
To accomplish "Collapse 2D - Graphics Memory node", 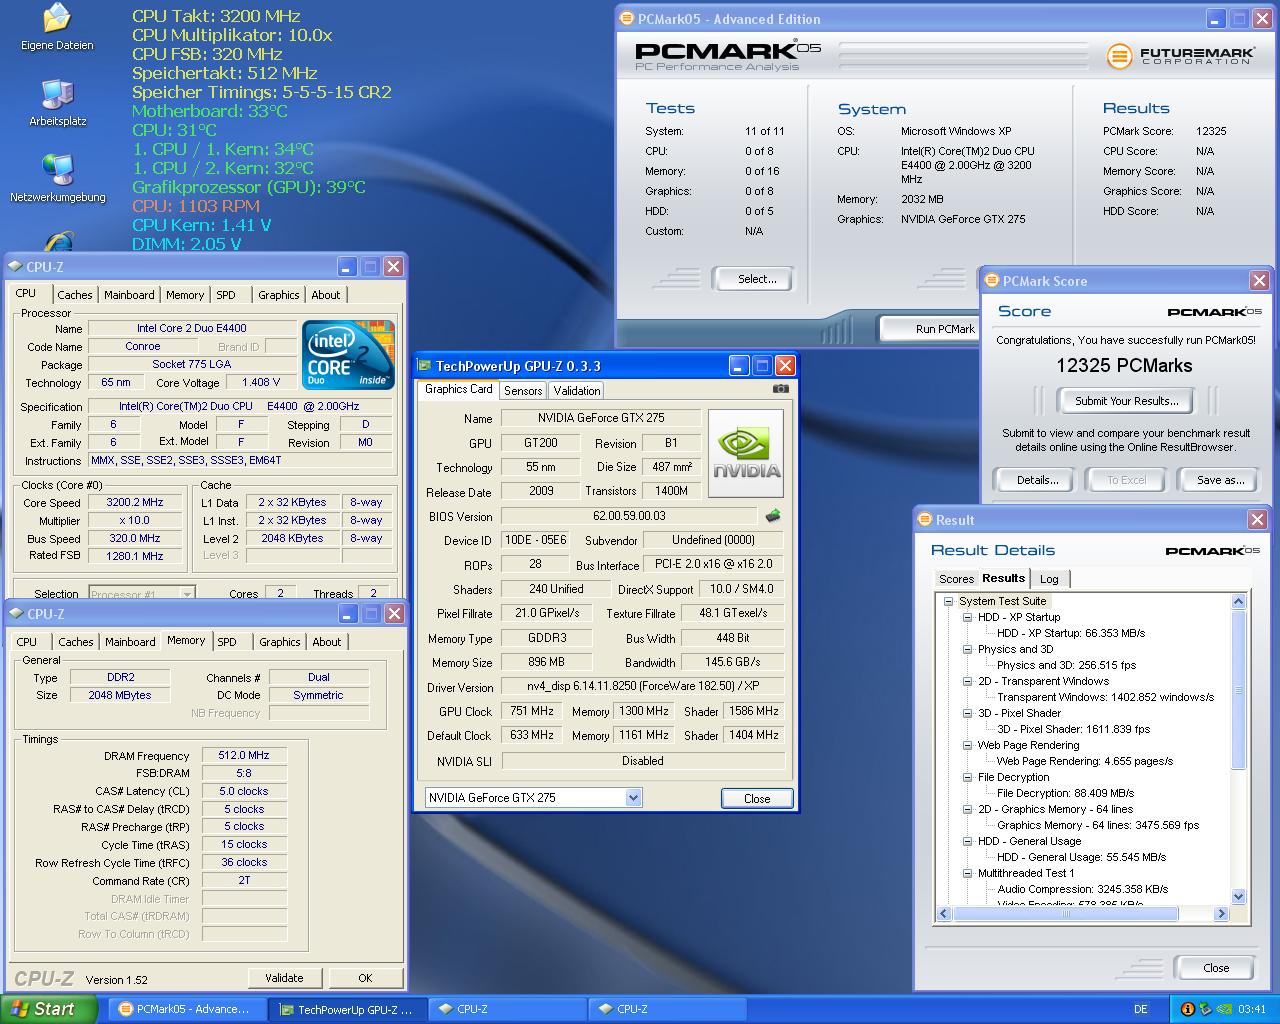I will tap(967, 809).
